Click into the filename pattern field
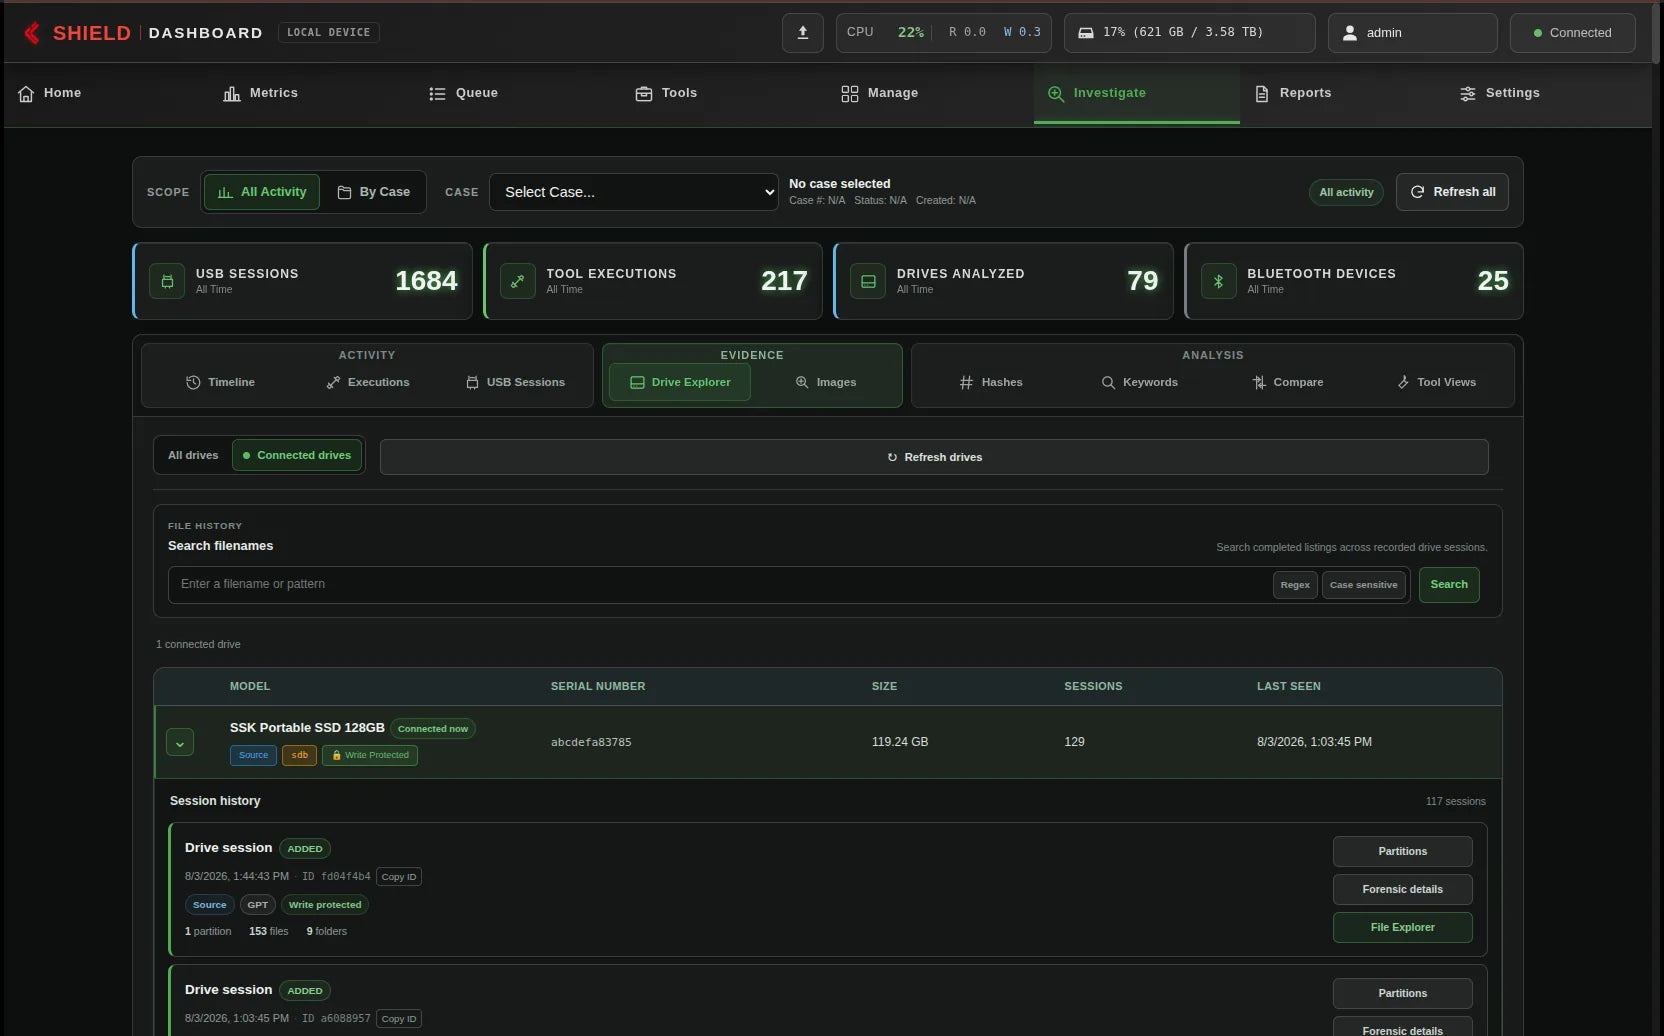Screen dimensions: 1664x1036 720,585
